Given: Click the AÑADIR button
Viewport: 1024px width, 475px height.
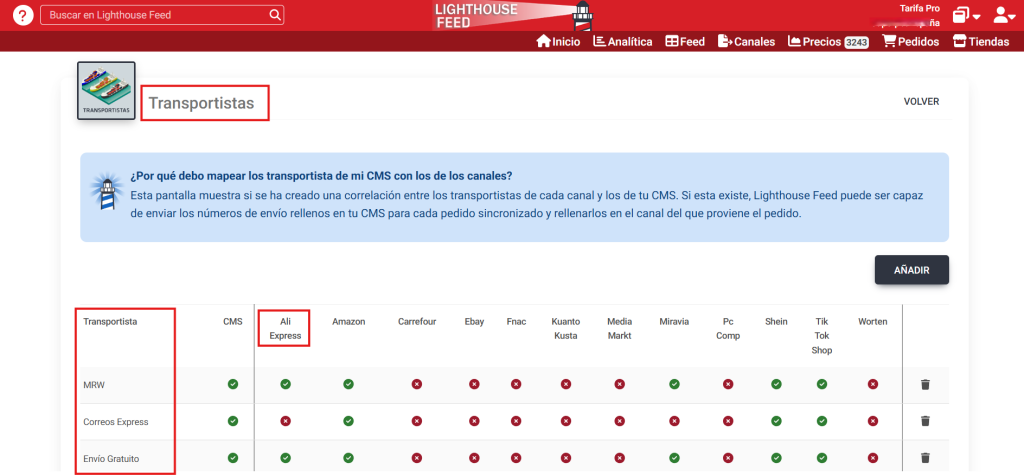Looking at the screenshot, I should [x=912, y=270].
